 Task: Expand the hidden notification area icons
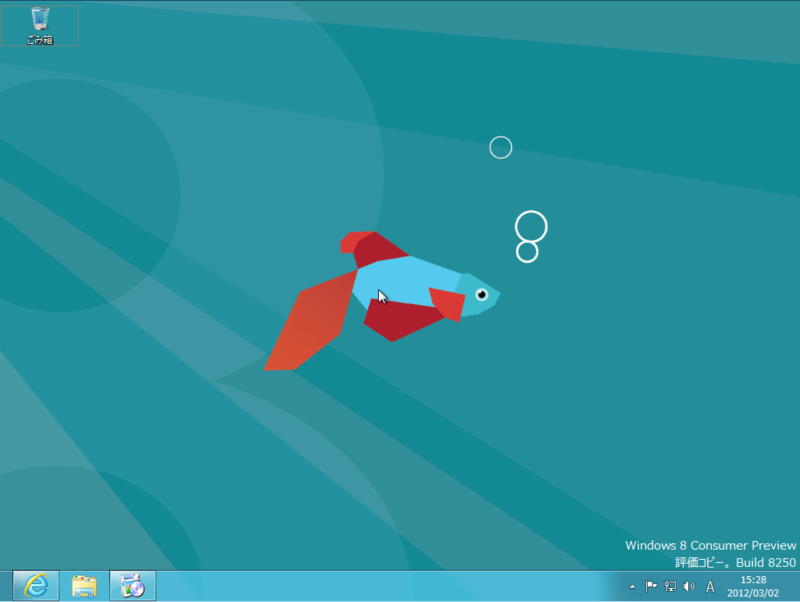click(x=633, y=586)
